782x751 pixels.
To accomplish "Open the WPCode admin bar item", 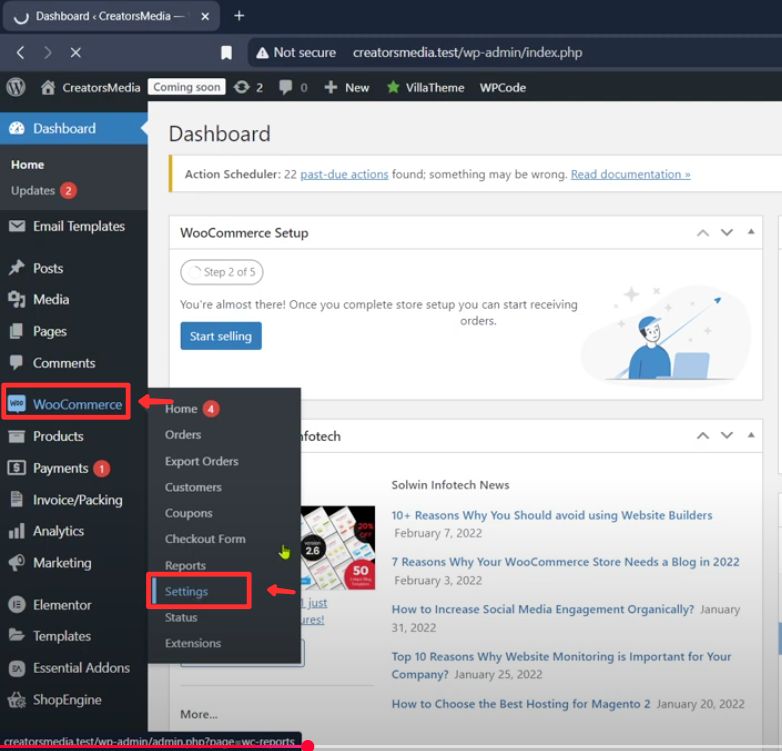I will tap(503, 88).
